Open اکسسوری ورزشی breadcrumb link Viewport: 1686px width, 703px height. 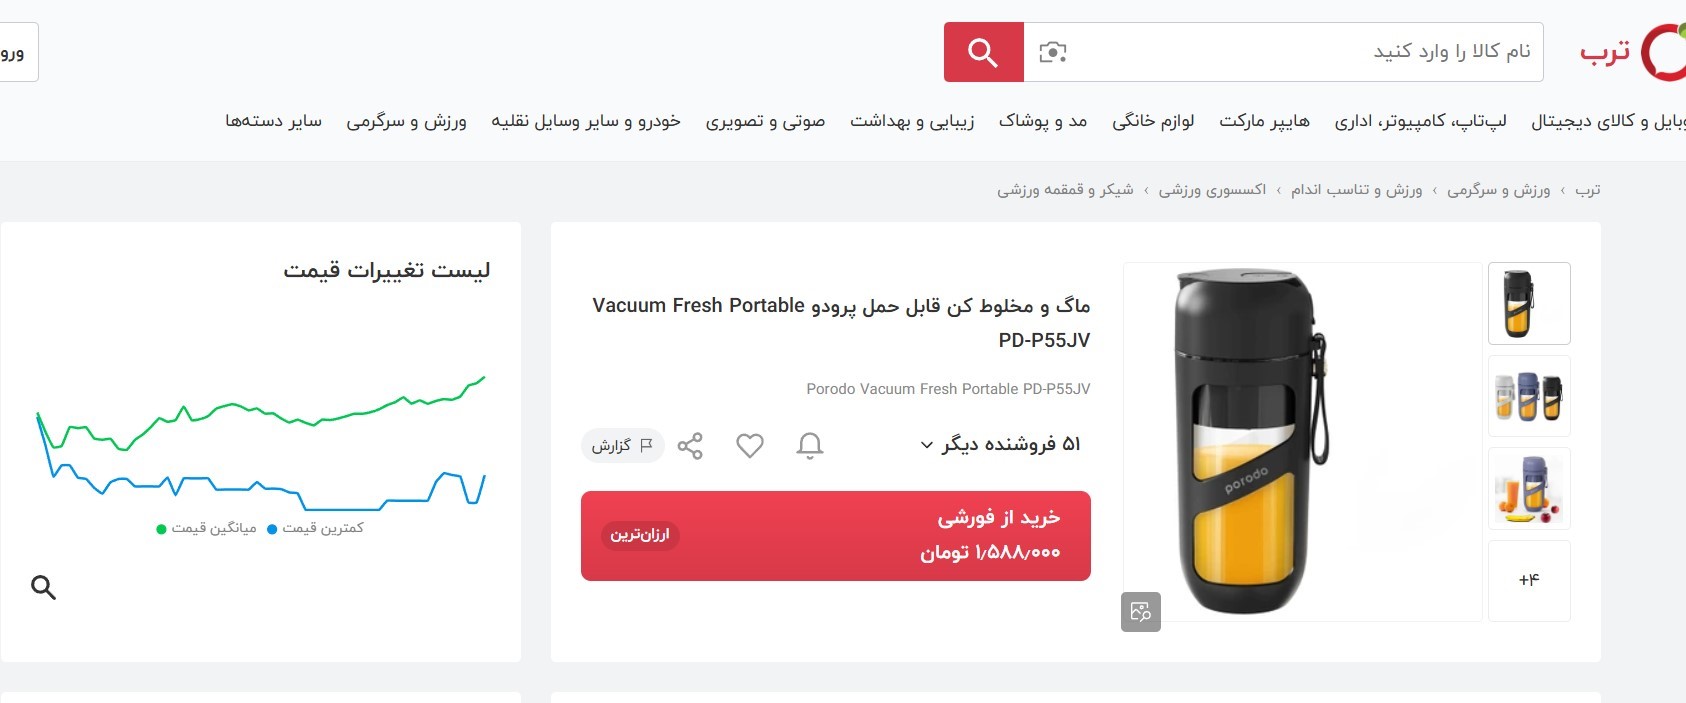[1212, 190]
